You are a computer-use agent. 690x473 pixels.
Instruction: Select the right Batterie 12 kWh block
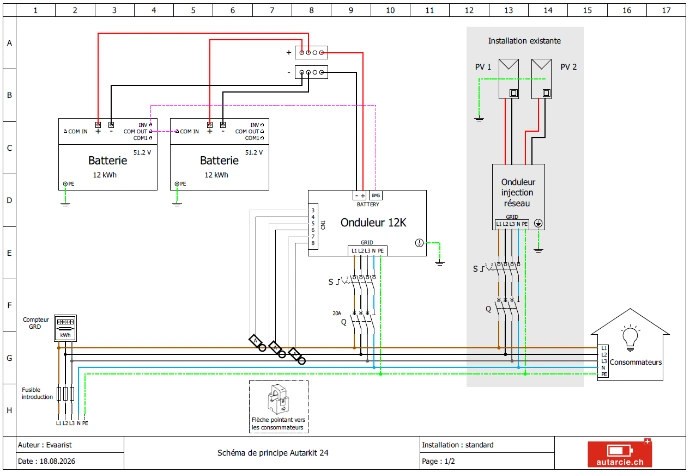tap(219, 154)
